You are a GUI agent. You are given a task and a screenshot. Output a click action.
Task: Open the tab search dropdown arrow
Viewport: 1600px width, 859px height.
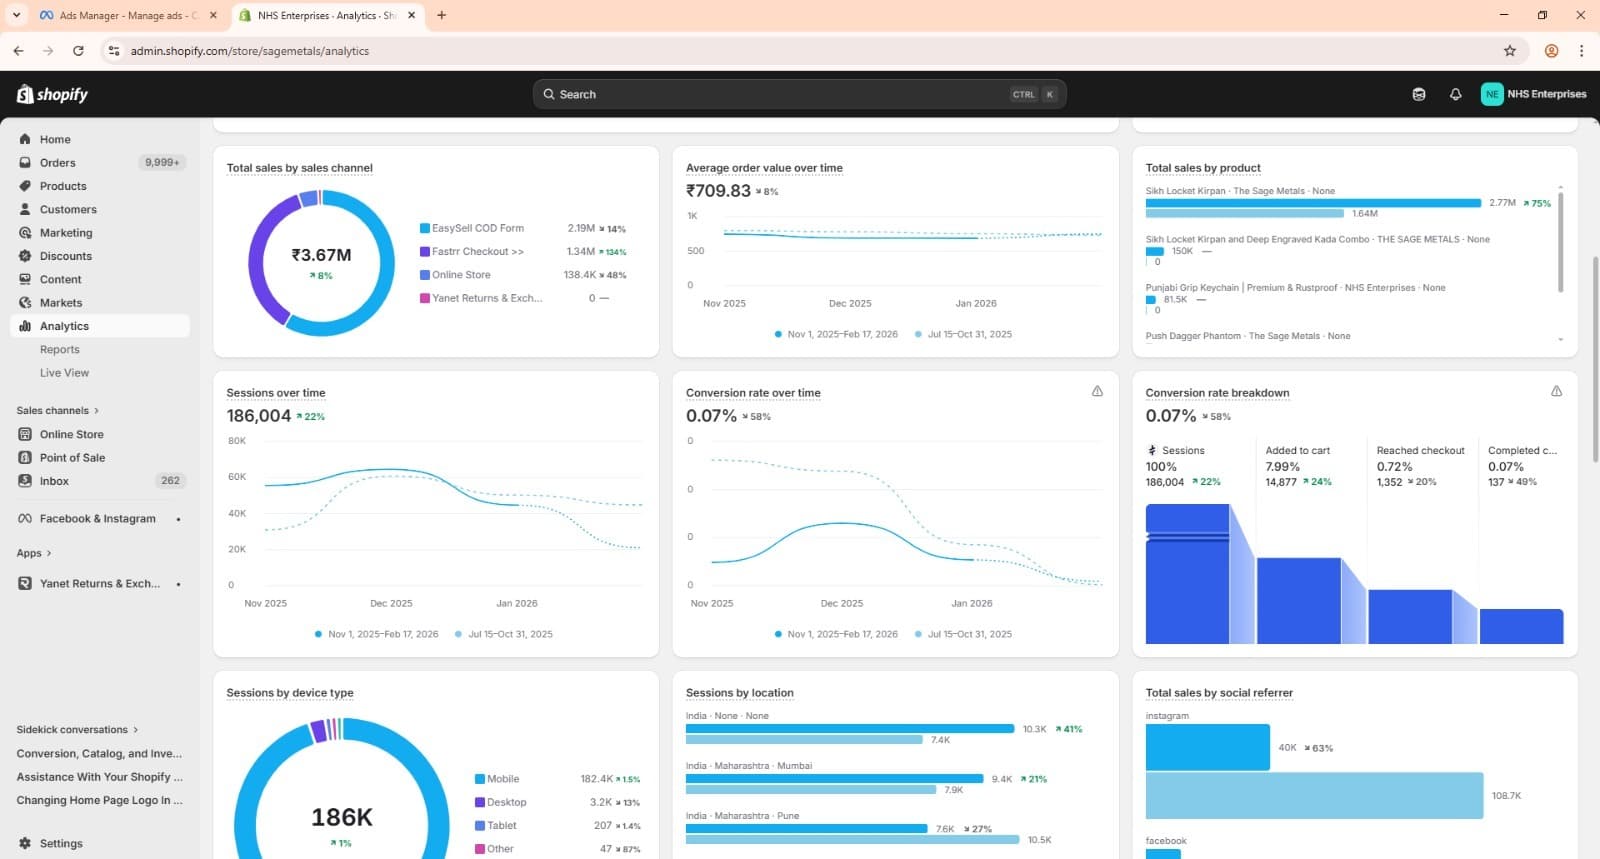(16, 15)
